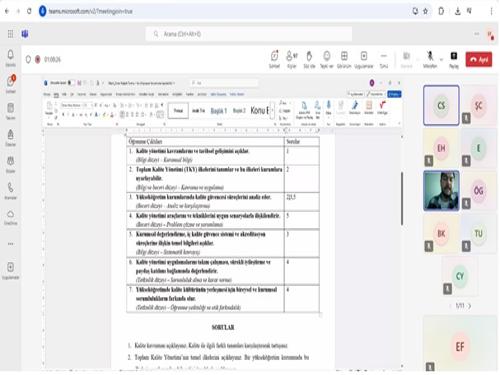Open Etkinlik bell icon in left sidebar
Viewport: 500px width, 375px height.
pyautogui.click(x=11, y=58)
